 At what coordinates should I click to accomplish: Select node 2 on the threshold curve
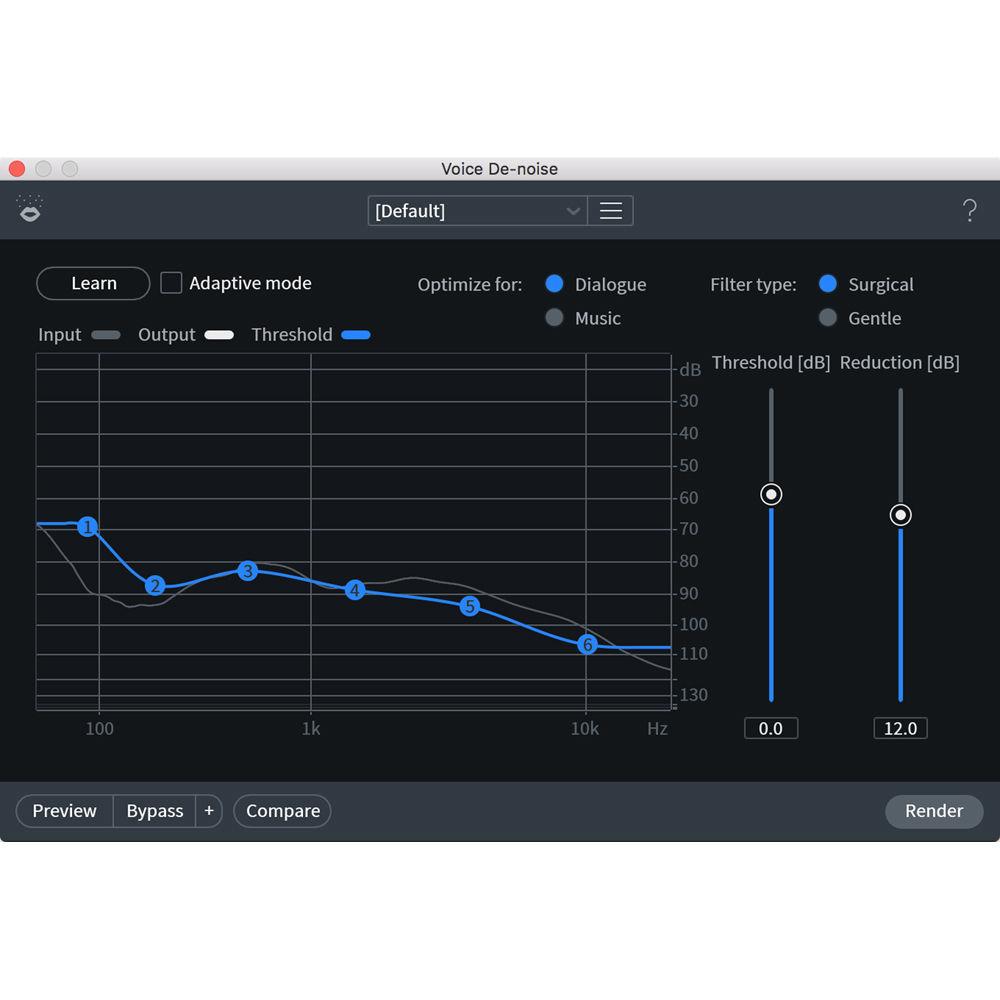pyautogui.click(x=155, y=585)
